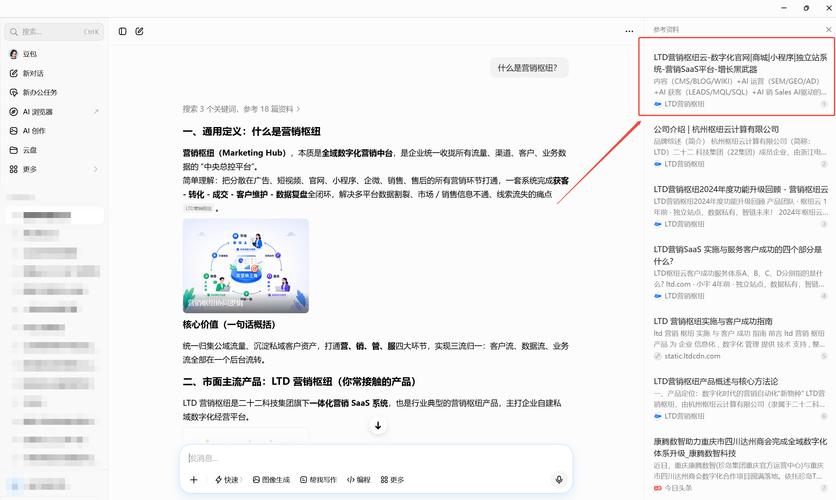Click heading 二、市面主流产品：LTD 营销枢纽

tap(299, 382)
